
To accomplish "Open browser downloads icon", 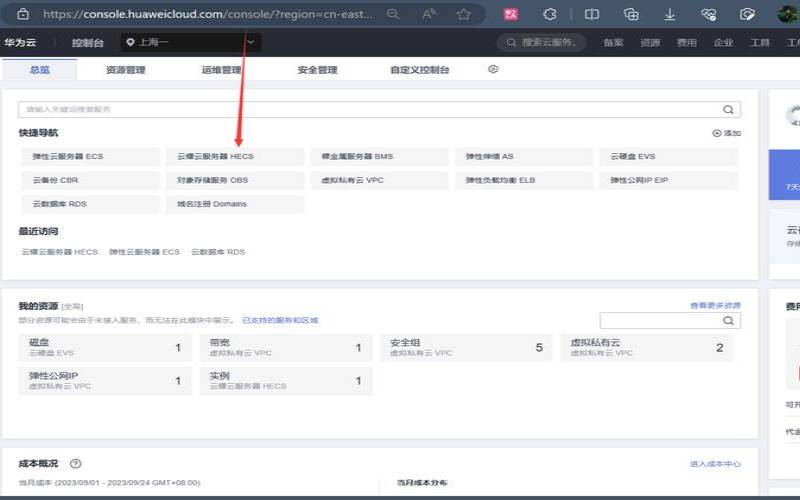I will (x=670, y=14).
